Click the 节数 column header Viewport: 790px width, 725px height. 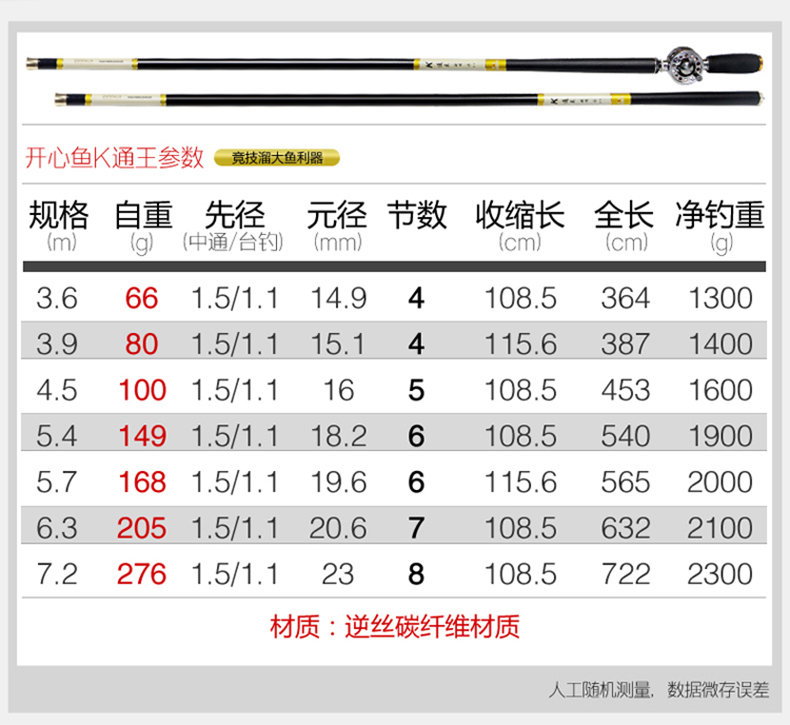[417, 215]
